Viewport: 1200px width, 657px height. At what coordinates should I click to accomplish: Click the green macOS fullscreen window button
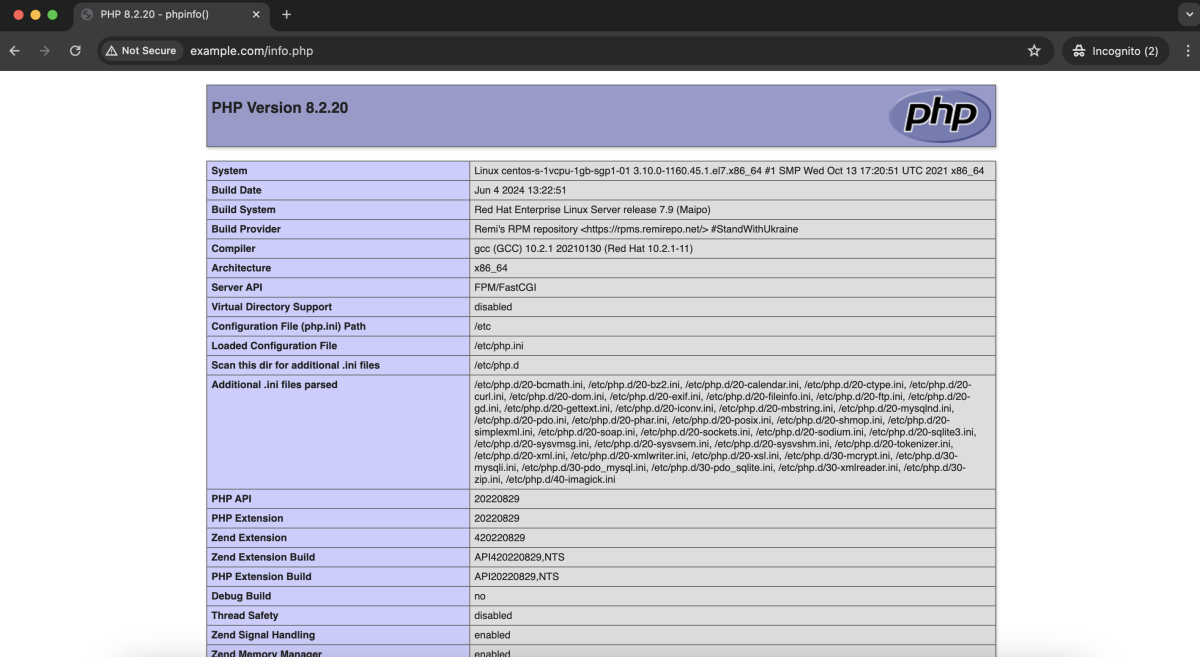[x=52, y=15]
